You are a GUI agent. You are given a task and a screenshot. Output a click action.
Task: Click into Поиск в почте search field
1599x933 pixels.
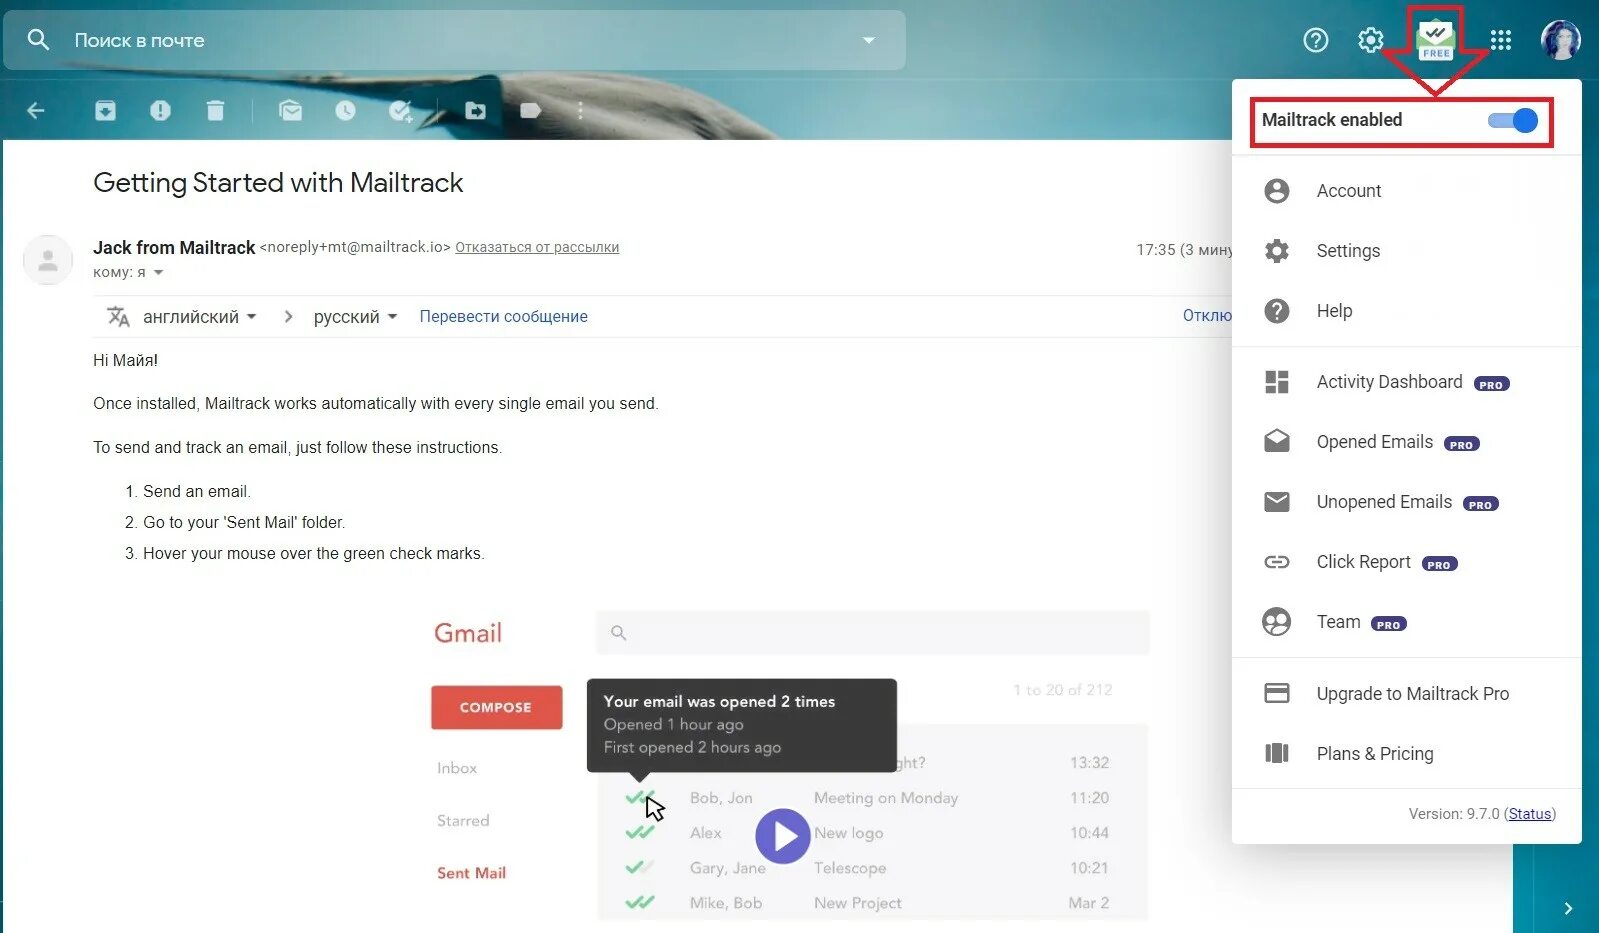click(455, 40)
